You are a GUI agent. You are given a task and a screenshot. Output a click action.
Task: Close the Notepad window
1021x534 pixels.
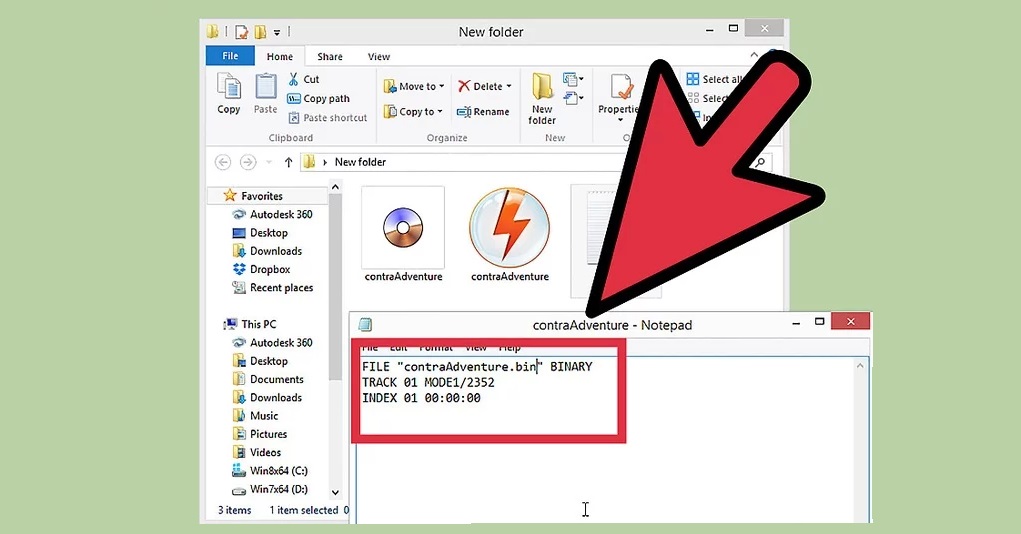point(851,322)
